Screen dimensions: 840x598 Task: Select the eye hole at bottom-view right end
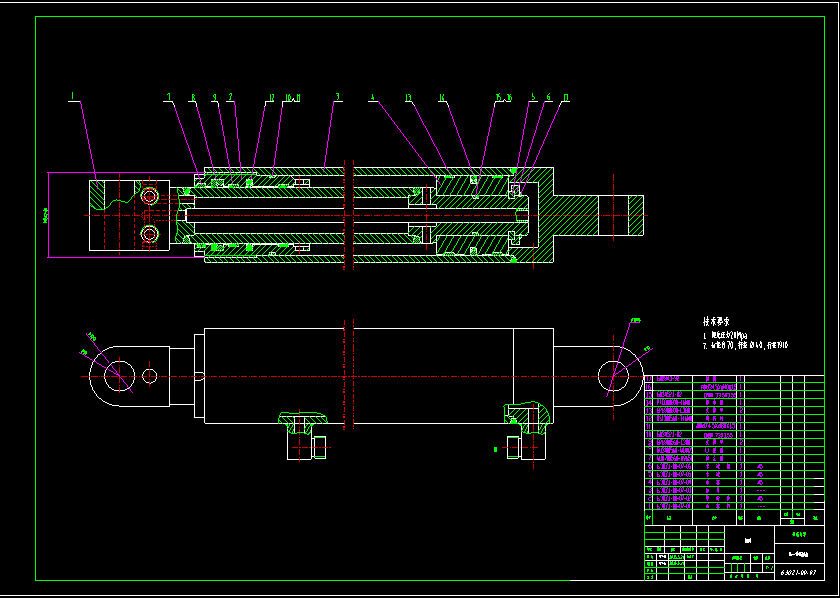[x=613, y=376]
